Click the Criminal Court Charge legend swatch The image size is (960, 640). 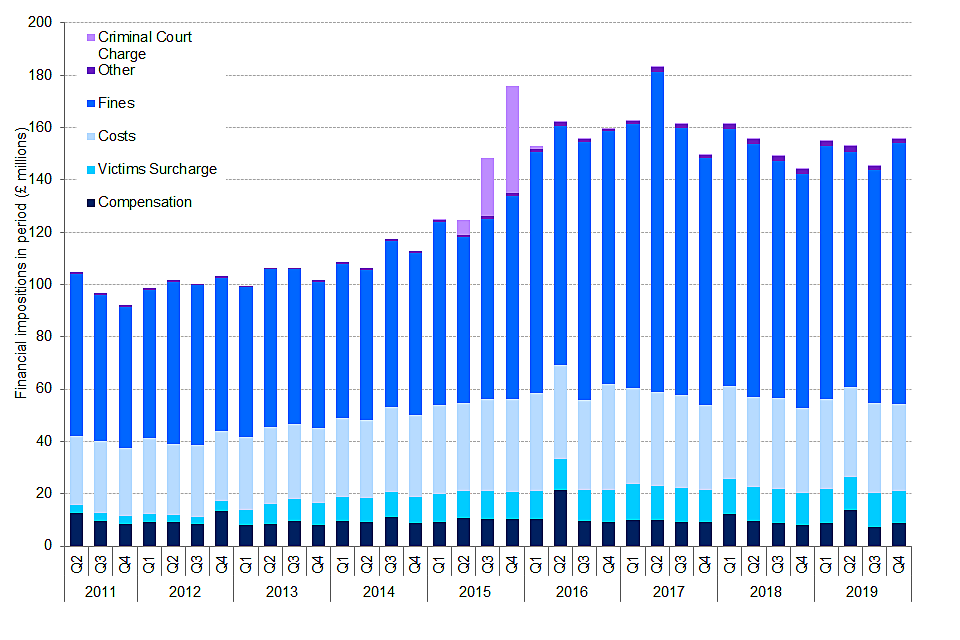[91, 38]
